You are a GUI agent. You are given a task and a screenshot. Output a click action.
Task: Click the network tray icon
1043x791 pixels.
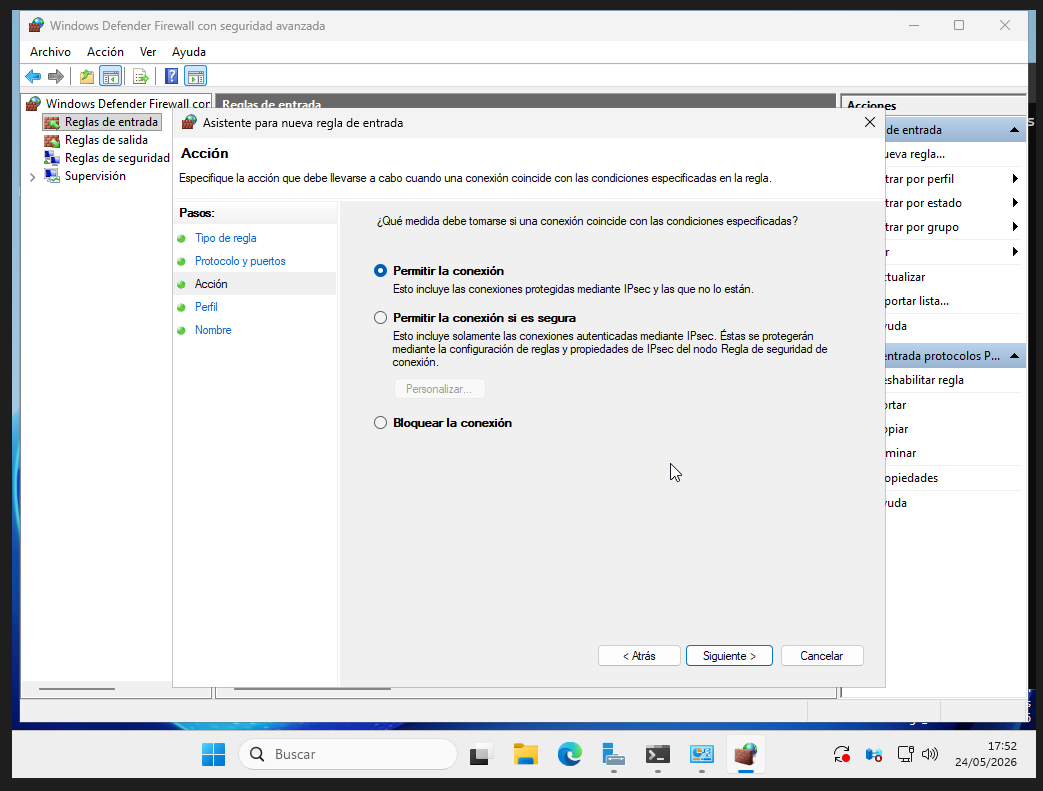(905, 754)
